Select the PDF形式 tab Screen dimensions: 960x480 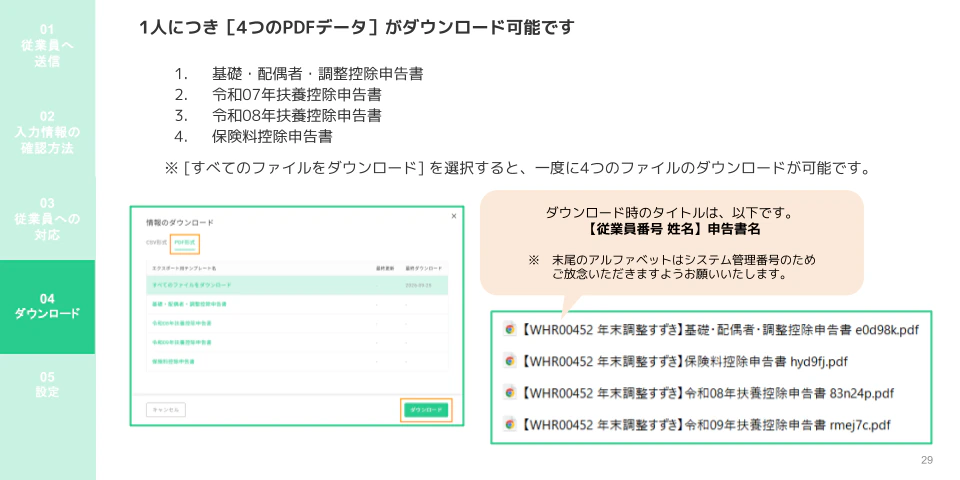coord(184,244)
